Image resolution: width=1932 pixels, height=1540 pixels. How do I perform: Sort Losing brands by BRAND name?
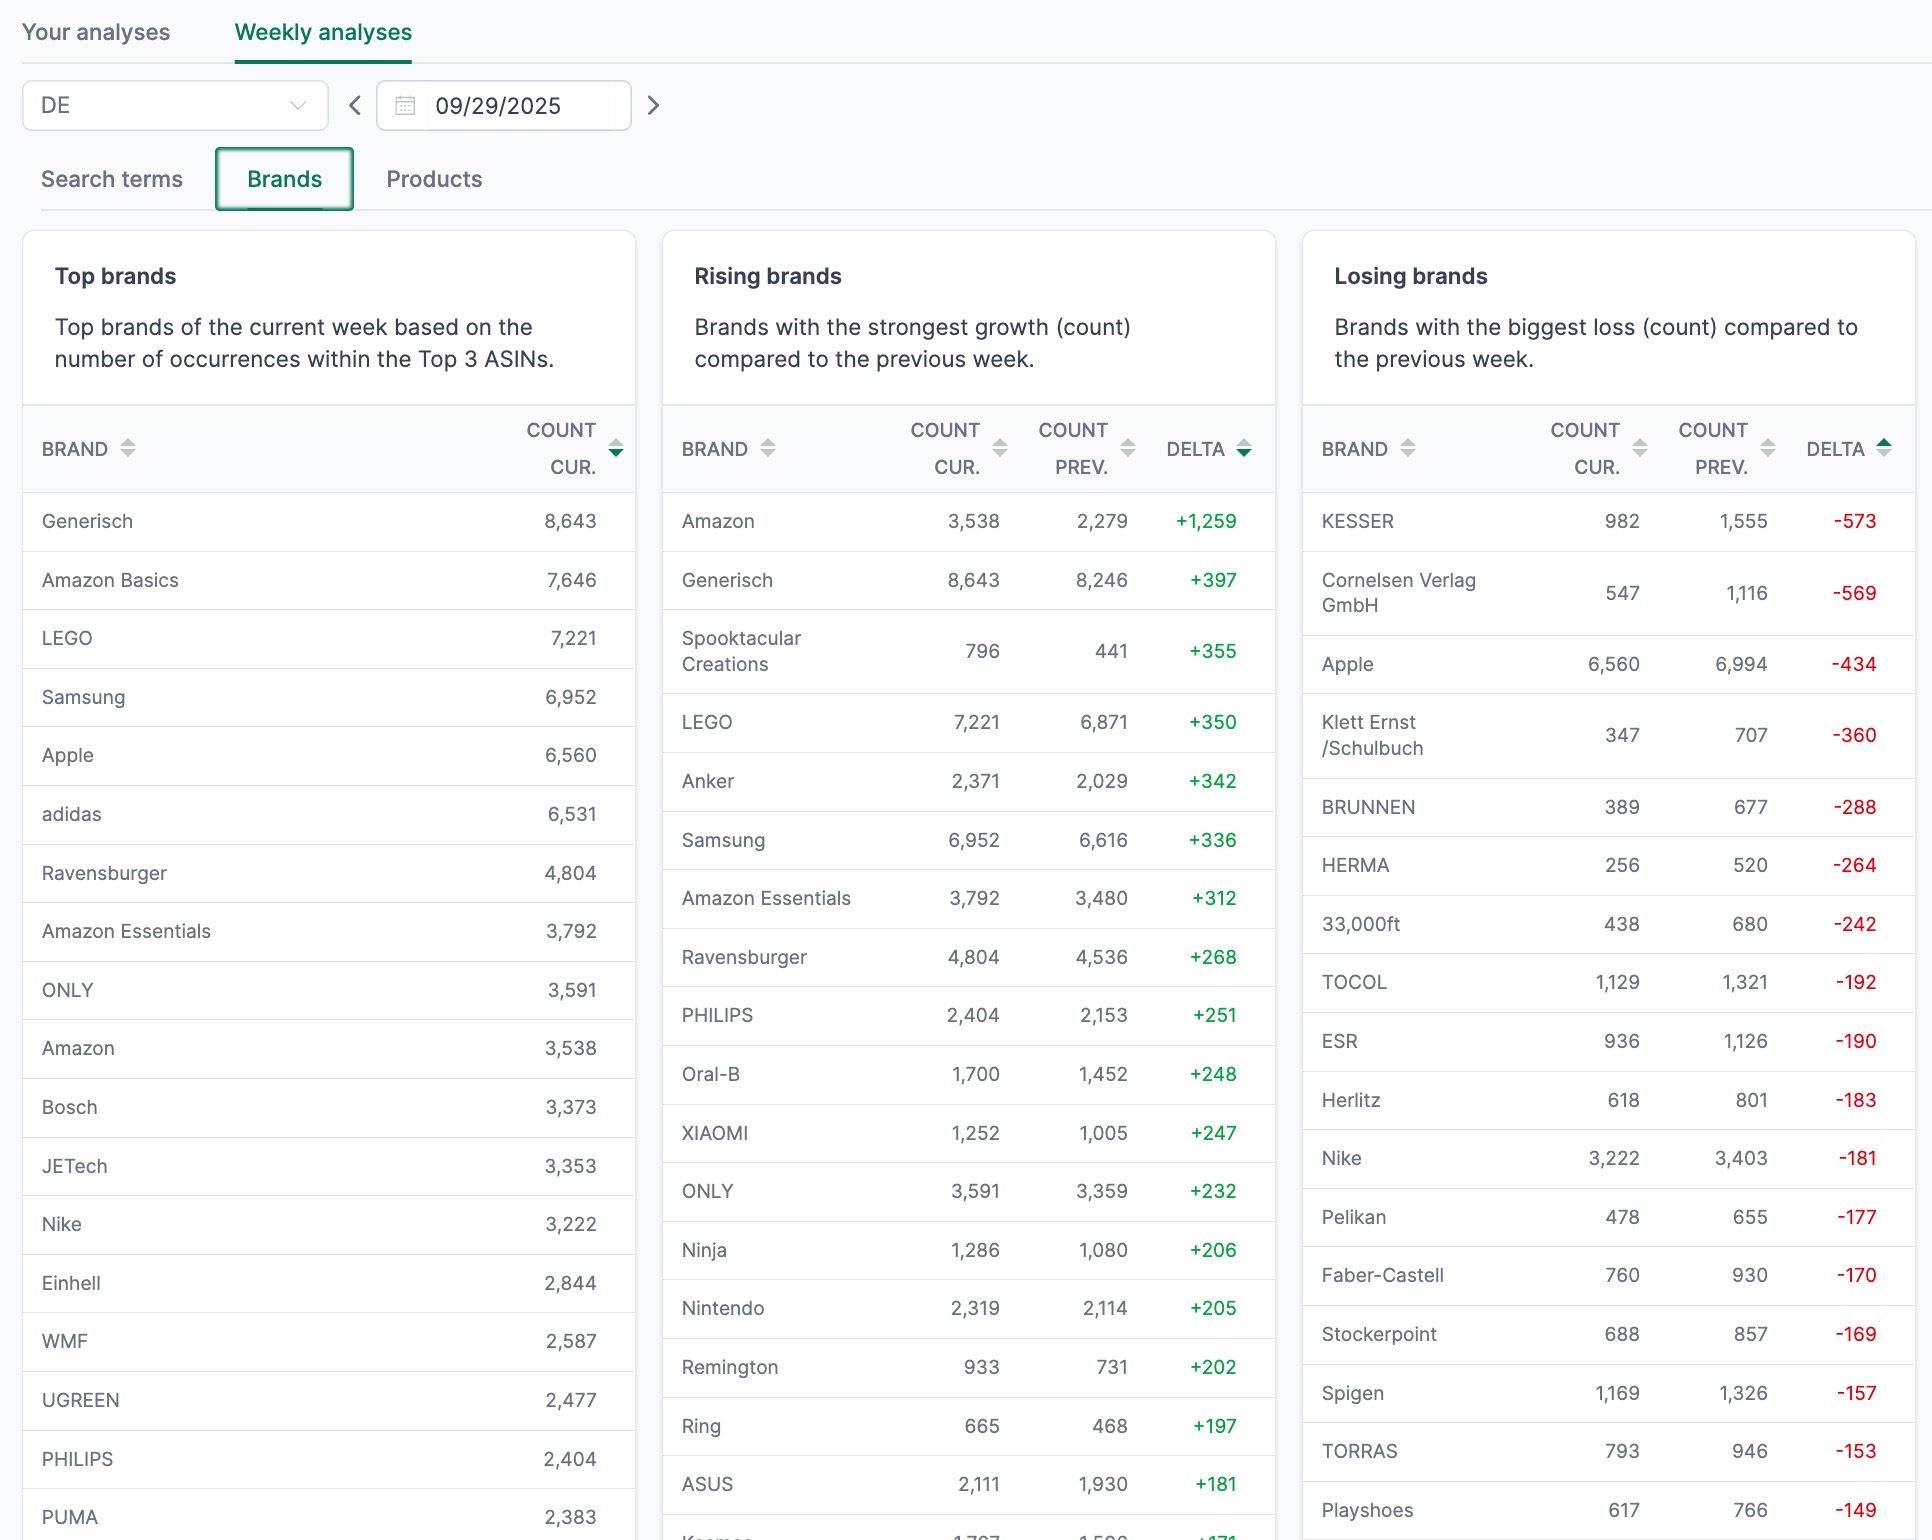coord(1410,448)
